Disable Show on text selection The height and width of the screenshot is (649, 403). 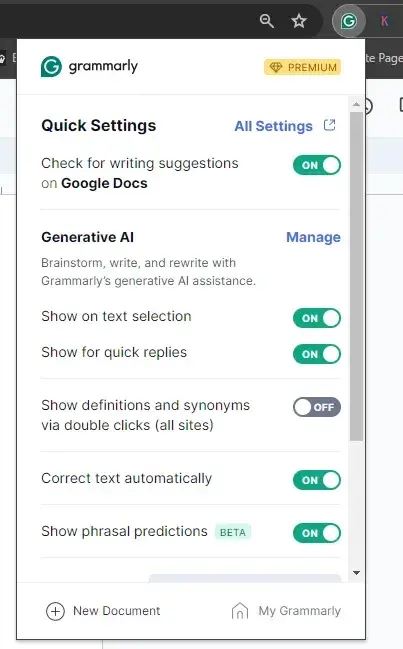317,318
